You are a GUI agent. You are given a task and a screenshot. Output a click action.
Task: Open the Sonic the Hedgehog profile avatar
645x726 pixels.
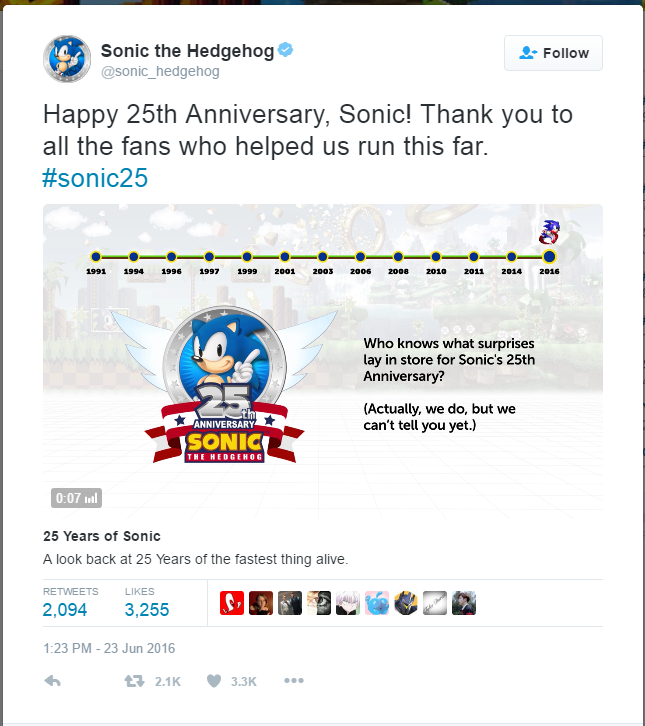[x=67, y=61]
